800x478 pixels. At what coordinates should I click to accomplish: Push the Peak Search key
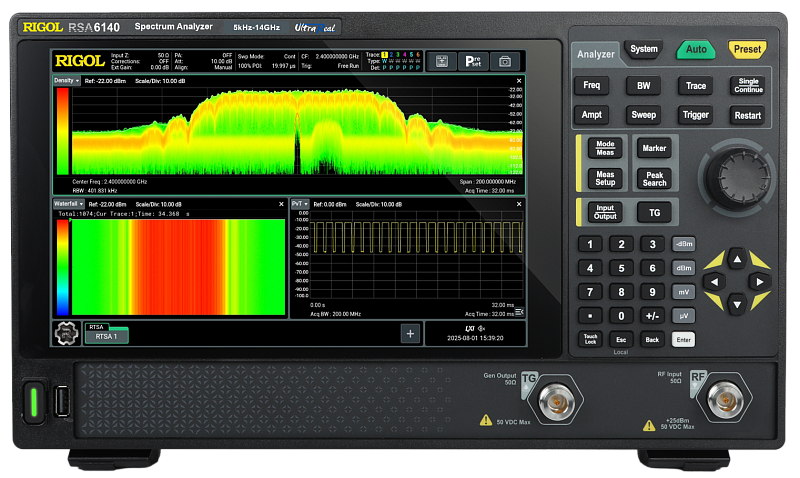click(x=654, y=179)
